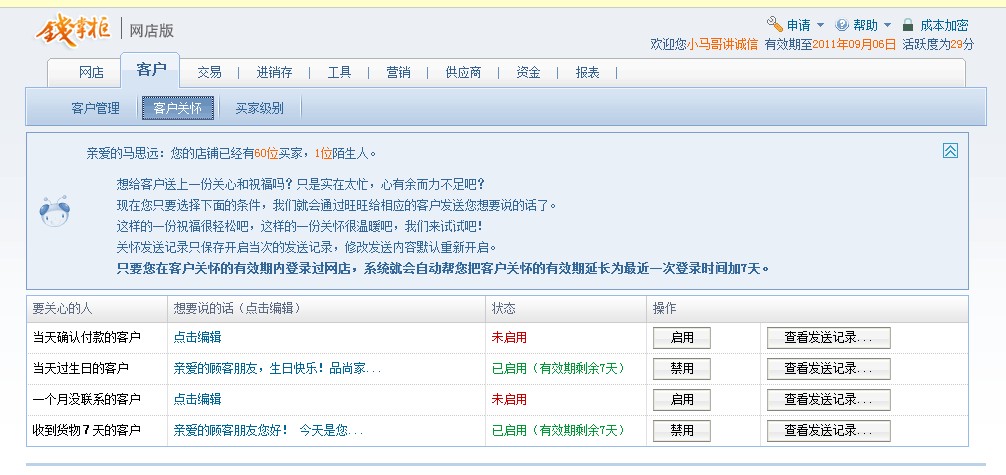
Task: Collapse the info panel with arrow icon
Action: 950,151
